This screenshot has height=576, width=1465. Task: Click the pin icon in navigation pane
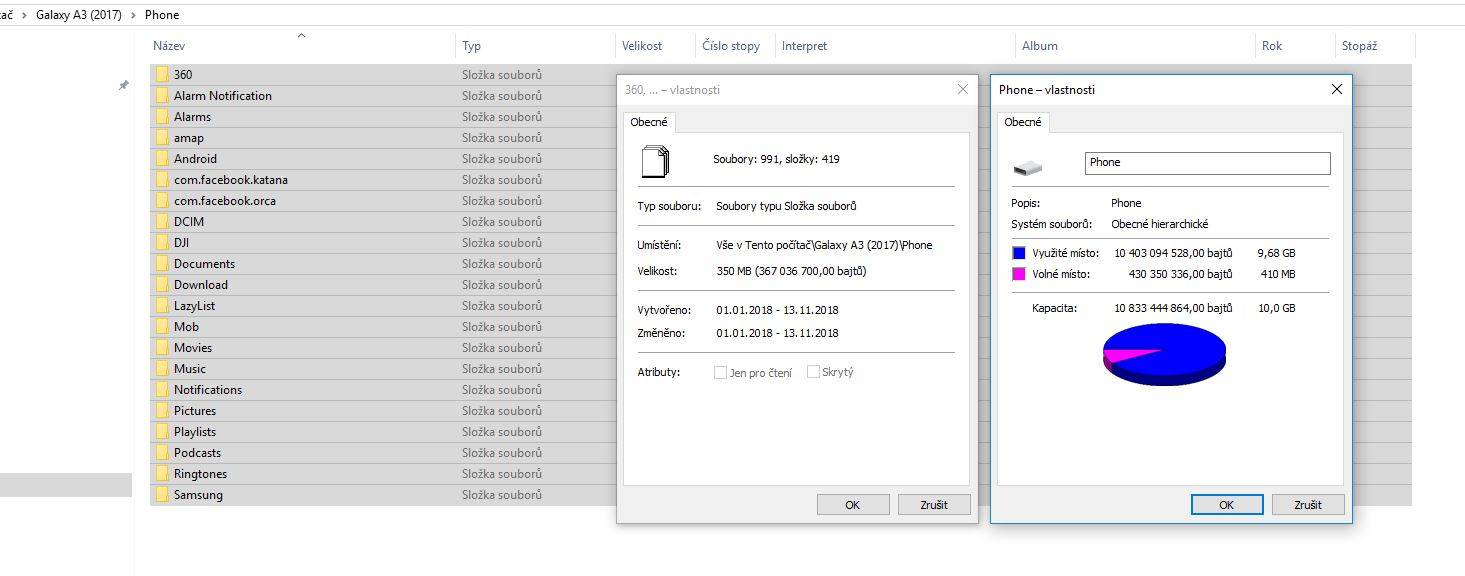tap(123, 86)
